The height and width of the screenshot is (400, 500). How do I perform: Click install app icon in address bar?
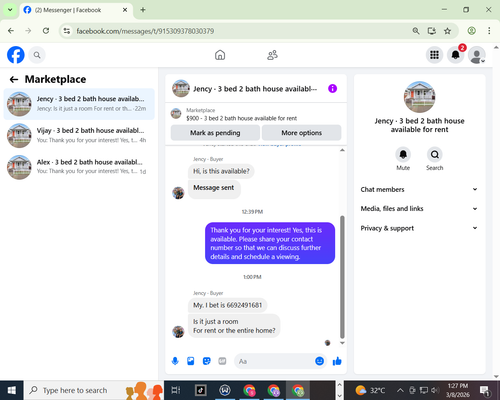(432, 31)
